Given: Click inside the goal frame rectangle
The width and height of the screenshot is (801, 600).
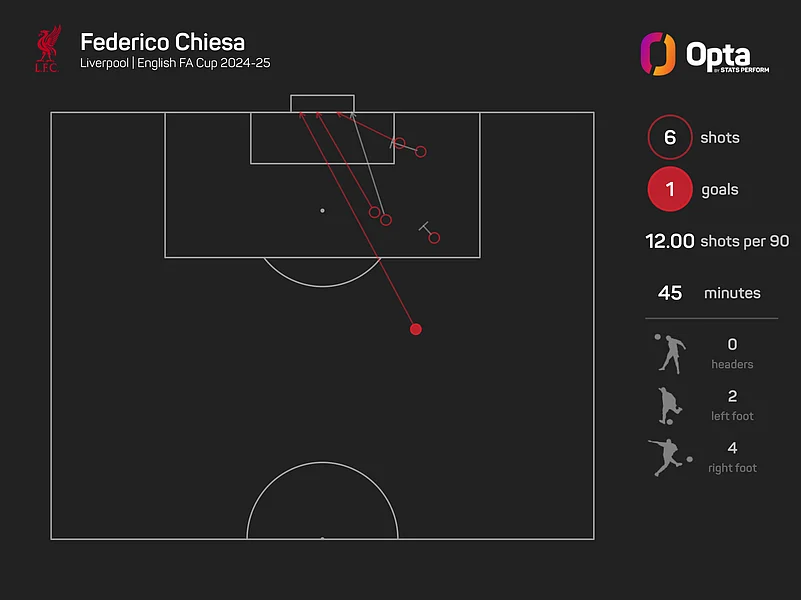Looking at the screenshot, I should click(322, 103).
